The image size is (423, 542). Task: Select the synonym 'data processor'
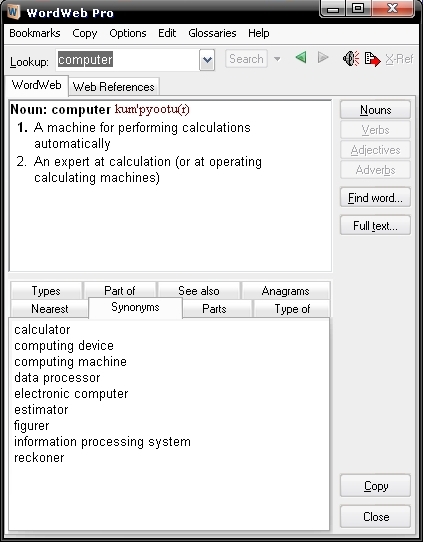coord(57,377)
